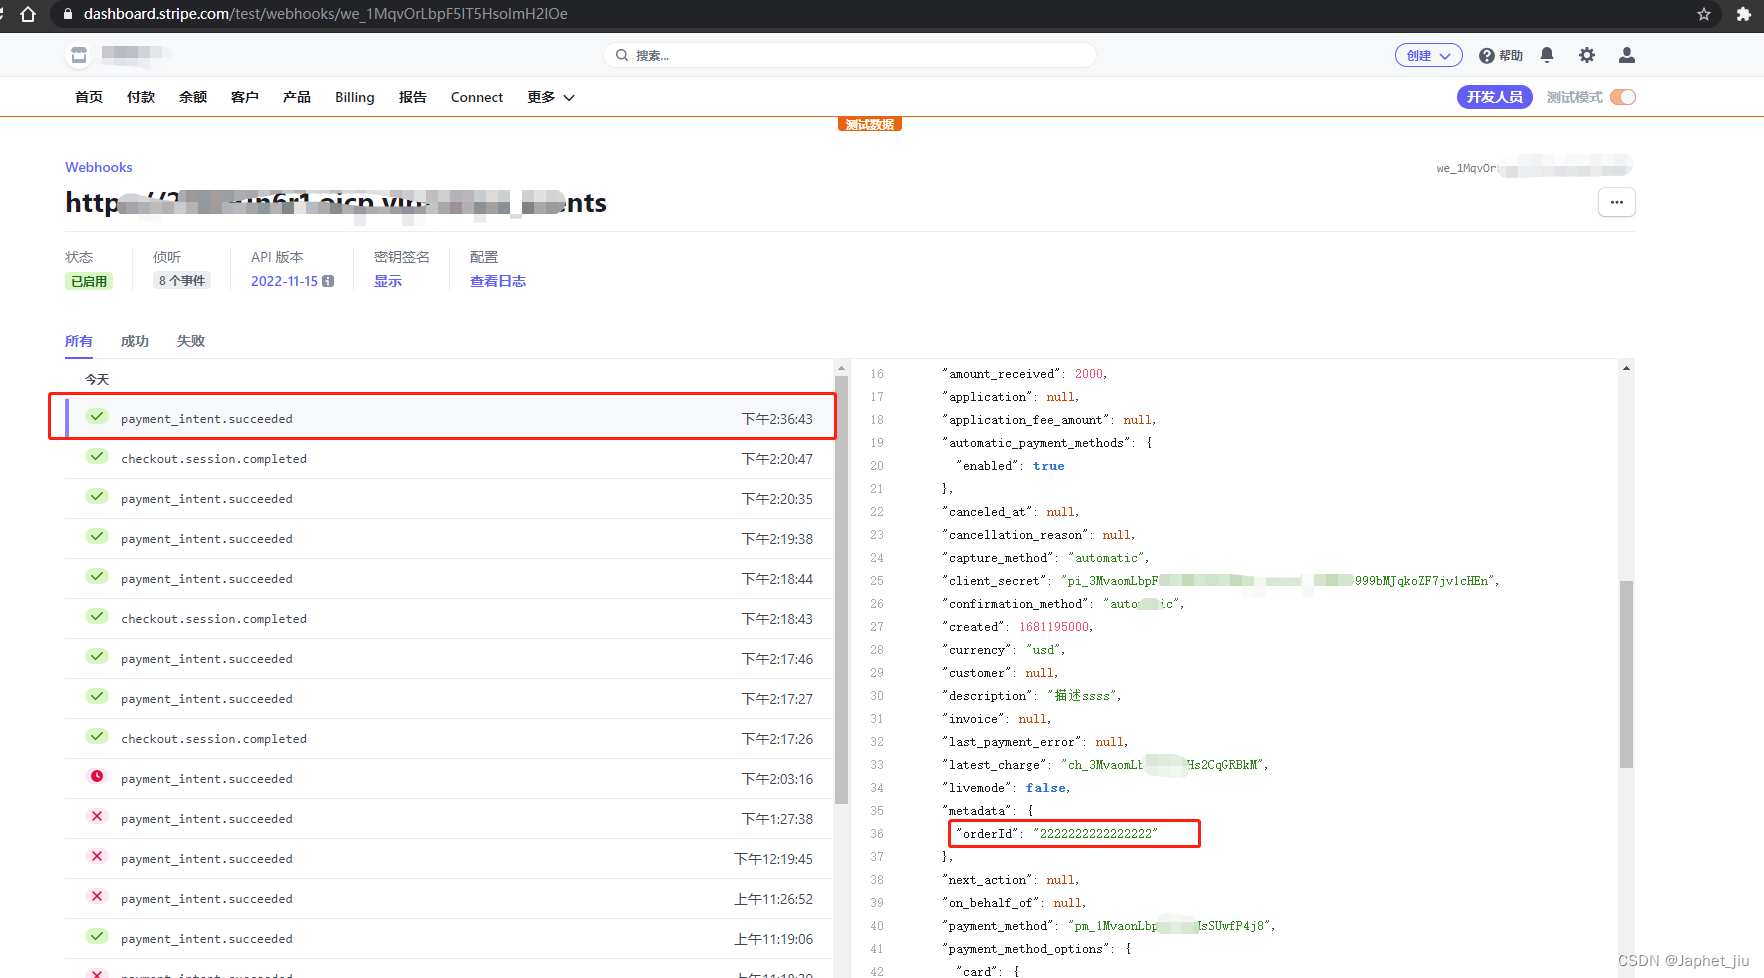Go to the 首页 menu item
This screenshot has width=1764, height=978.
coord(89,97)
